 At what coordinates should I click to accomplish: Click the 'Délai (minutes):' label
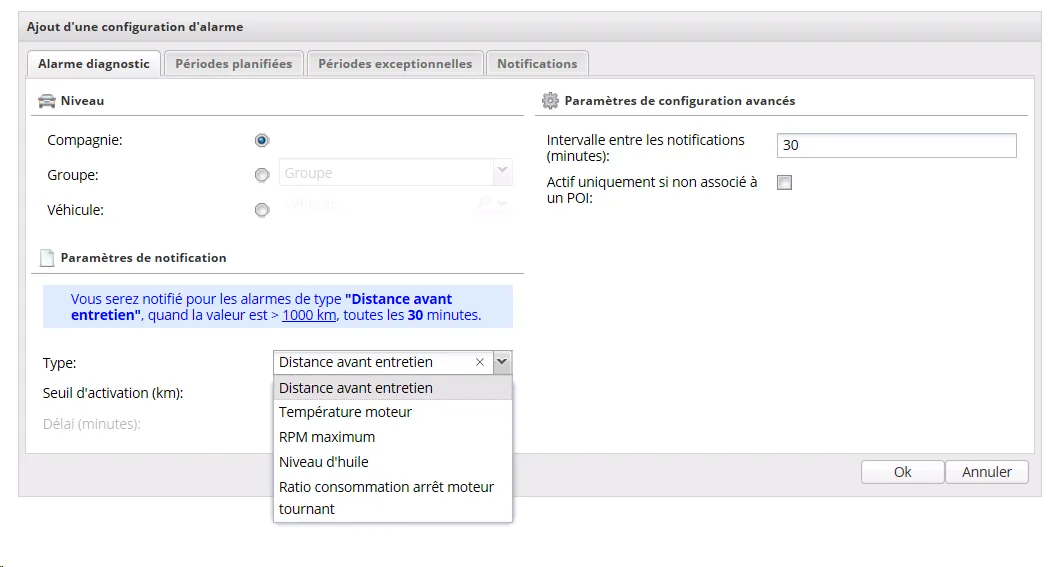coord(92,424)
